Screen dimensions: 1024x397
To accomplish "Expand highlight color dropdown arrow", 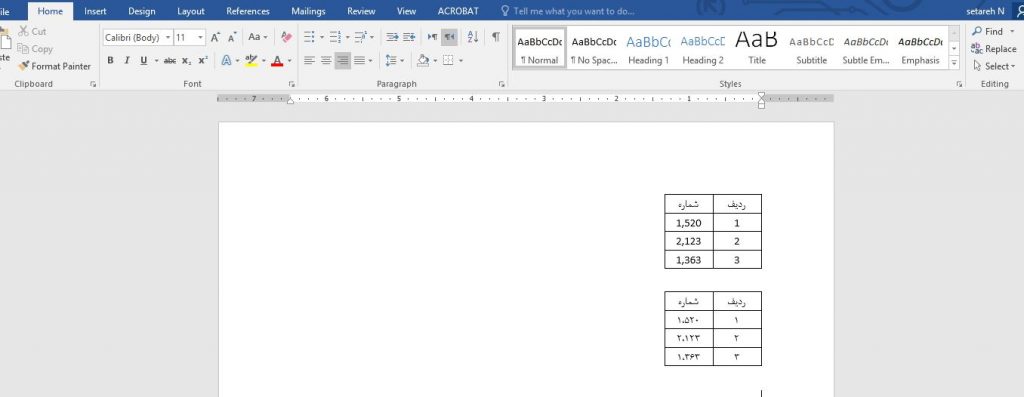I will point(264,60).
